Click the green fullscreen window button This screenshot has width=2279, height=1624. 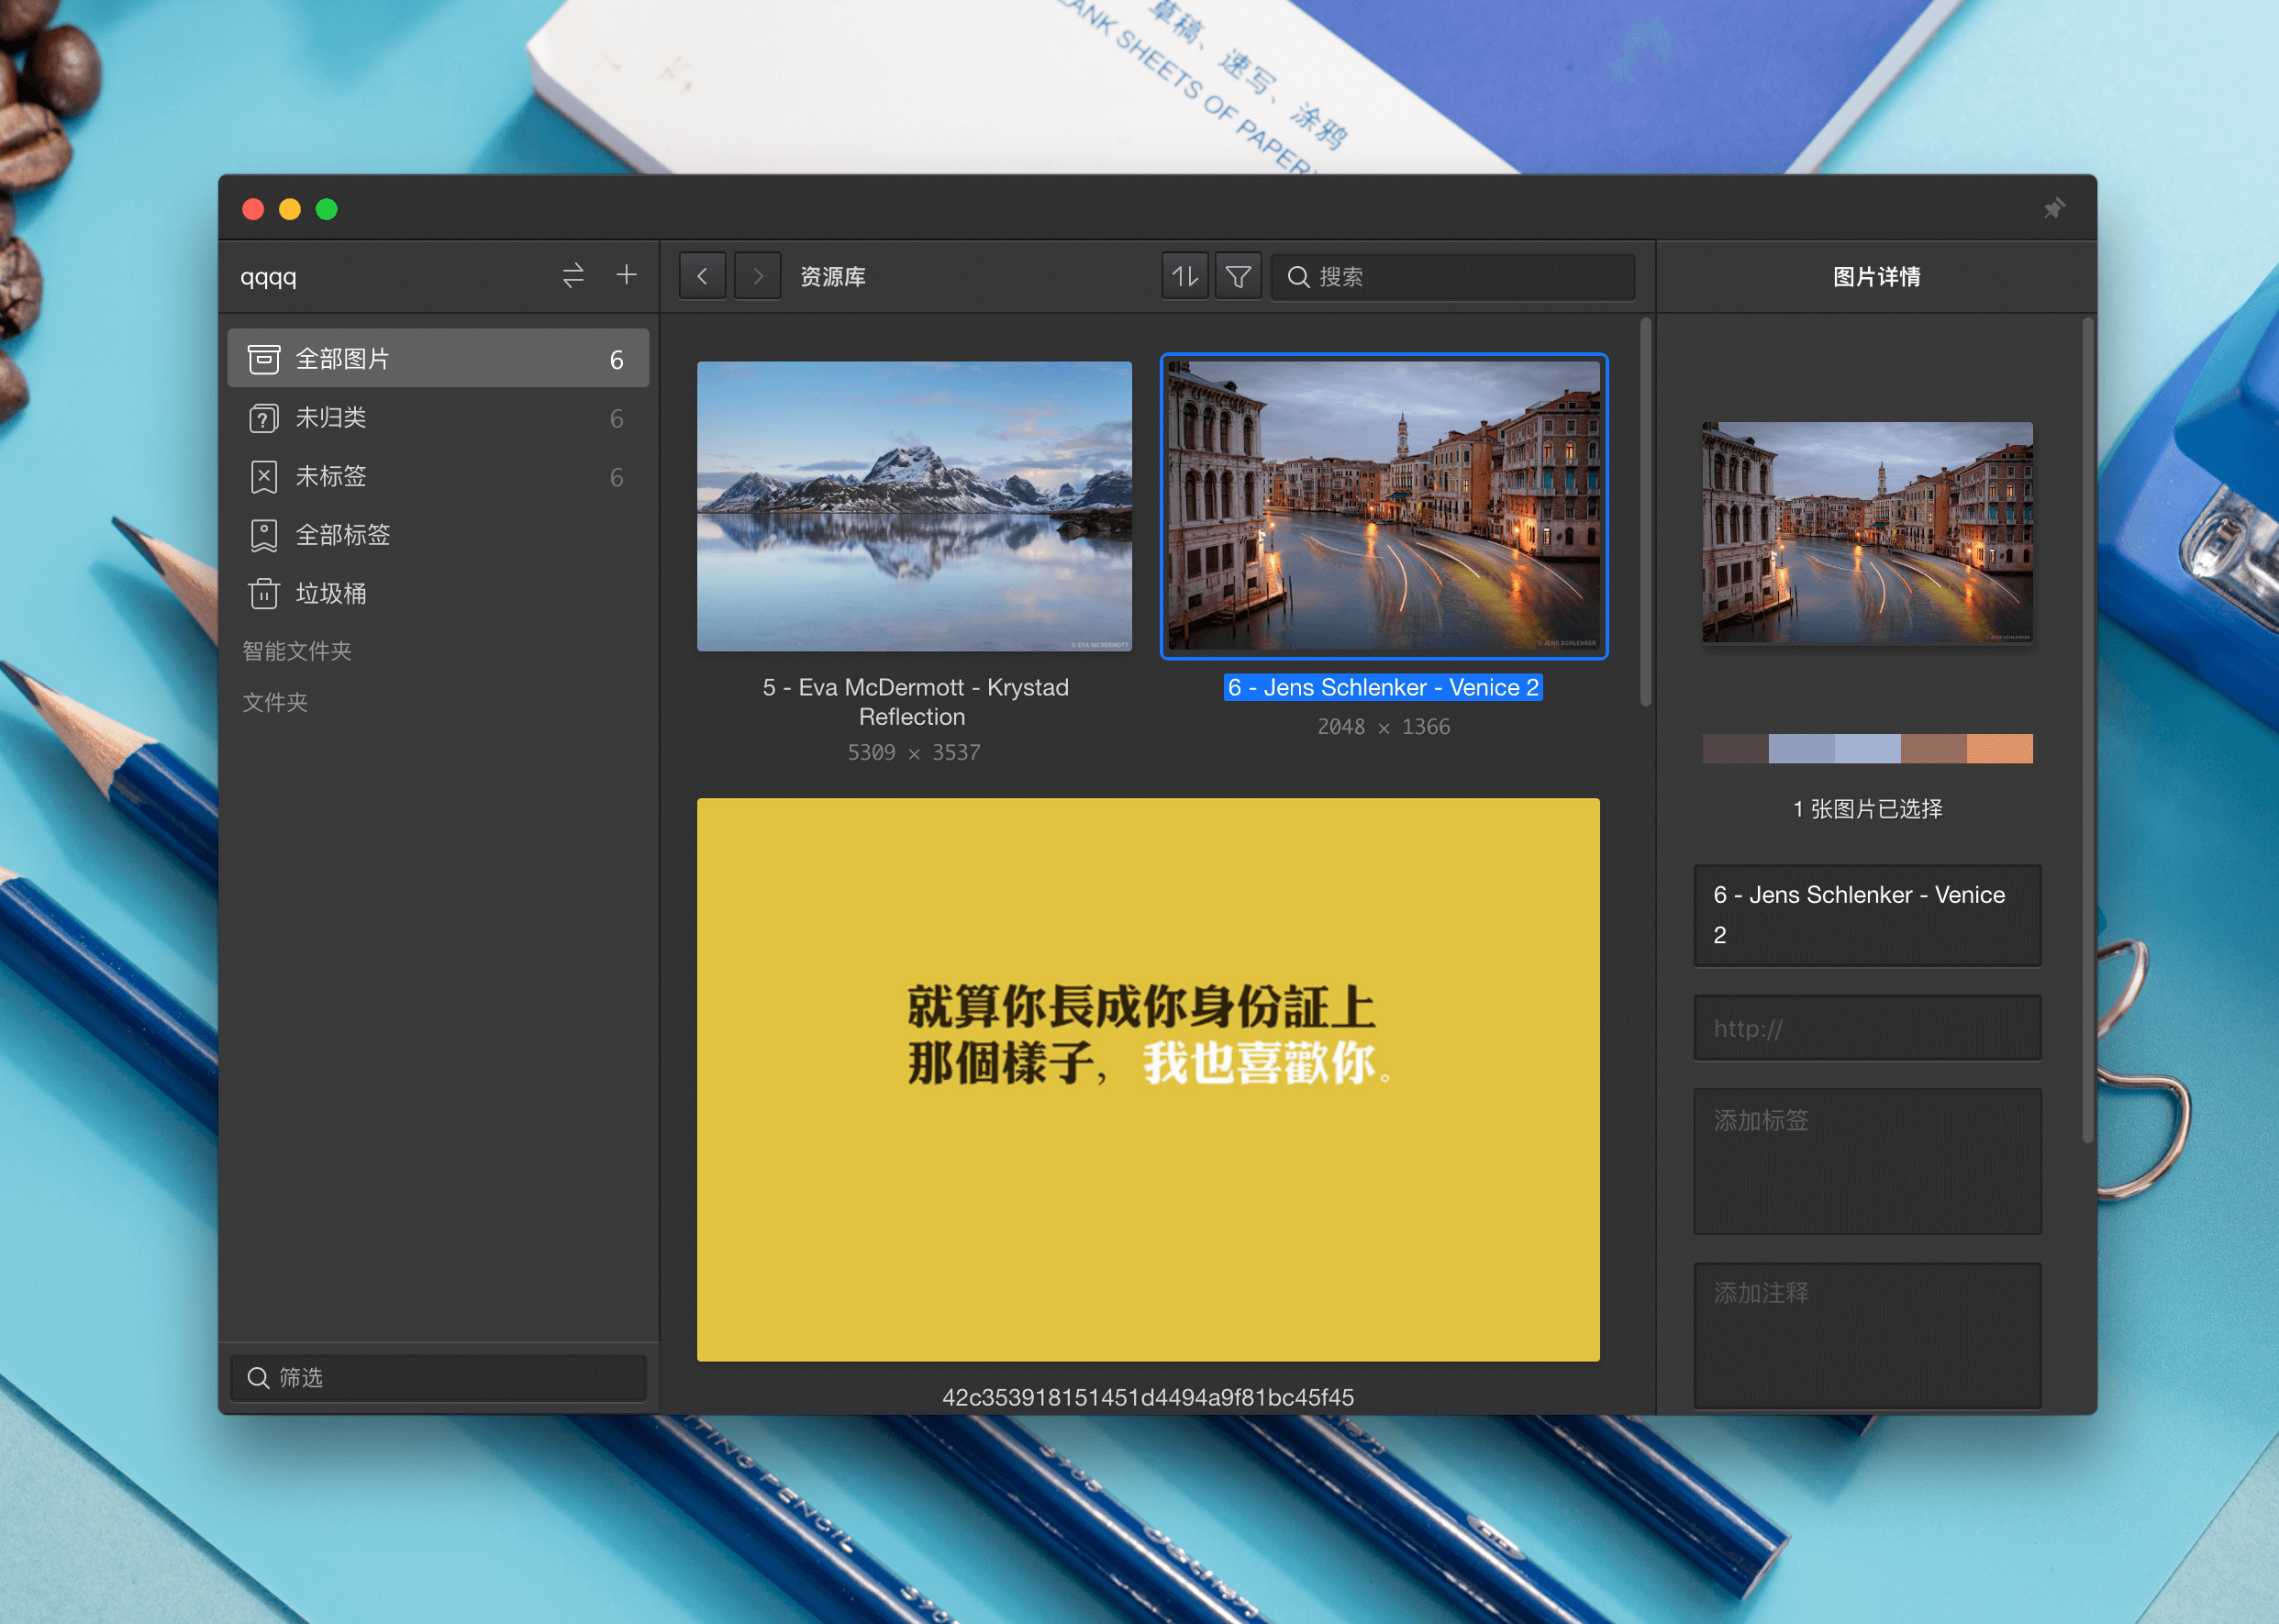(327, 209)
